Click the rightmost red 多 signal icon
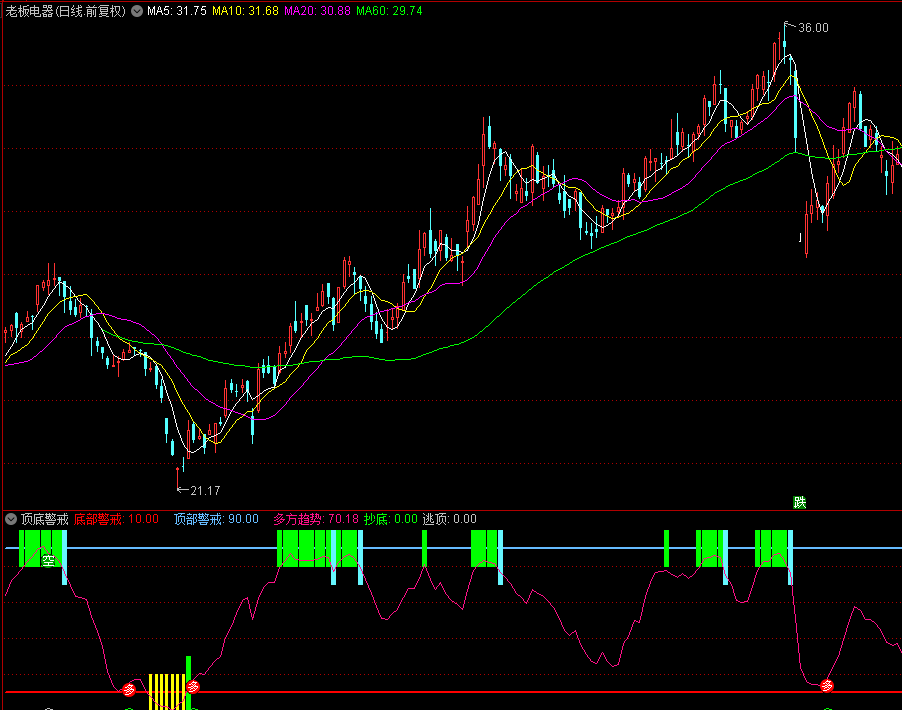Screen dimensions: 902x710 tap(827, 686)
